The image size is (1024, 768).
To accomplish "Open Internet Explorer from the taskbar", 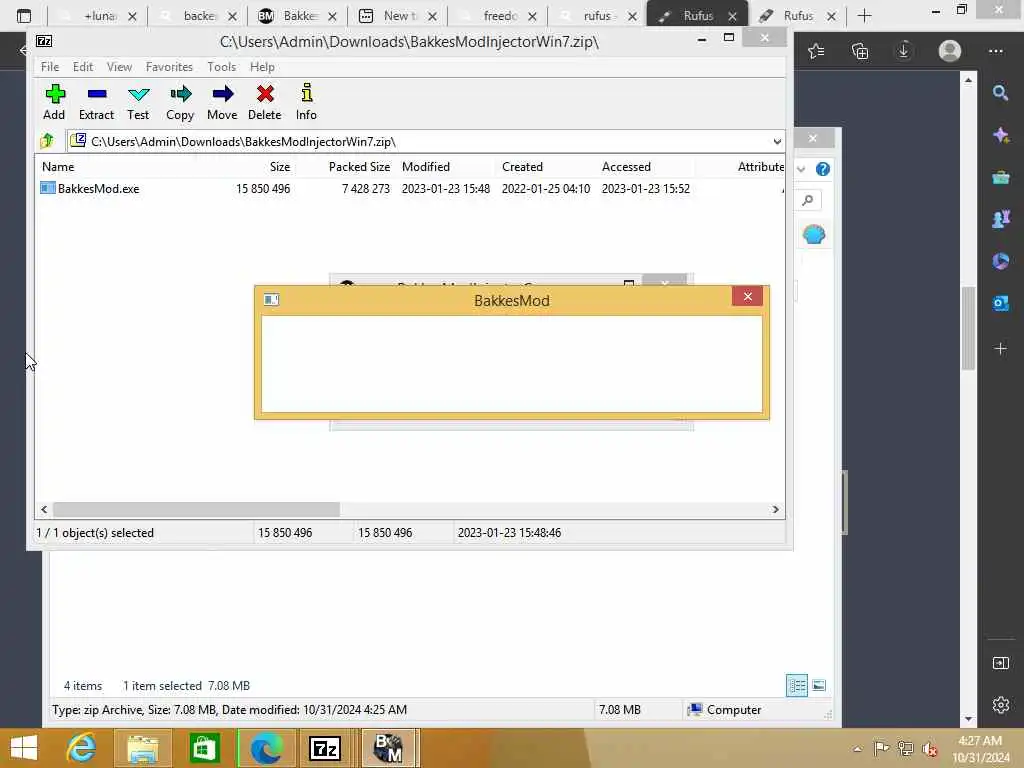I will click(x=81, y=748).
